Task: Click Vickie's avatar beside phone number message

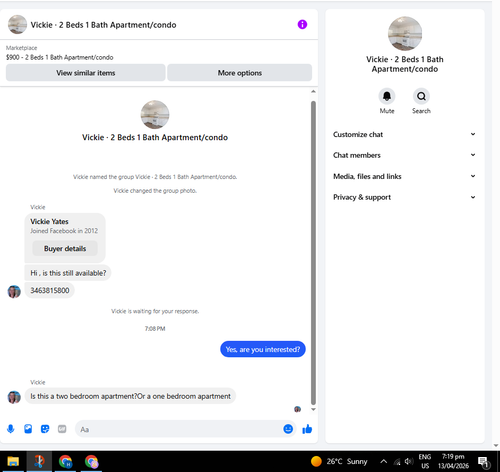Action: click(x=14, y=292)
